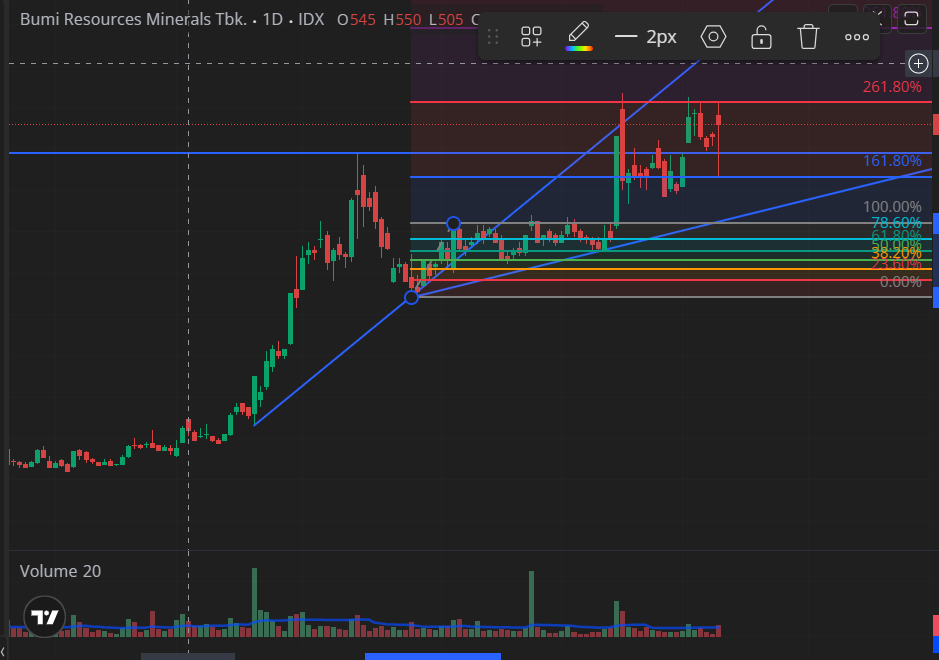
Task: Click the 0.00% Fibonacci level label
Action: tap(900, 281)
